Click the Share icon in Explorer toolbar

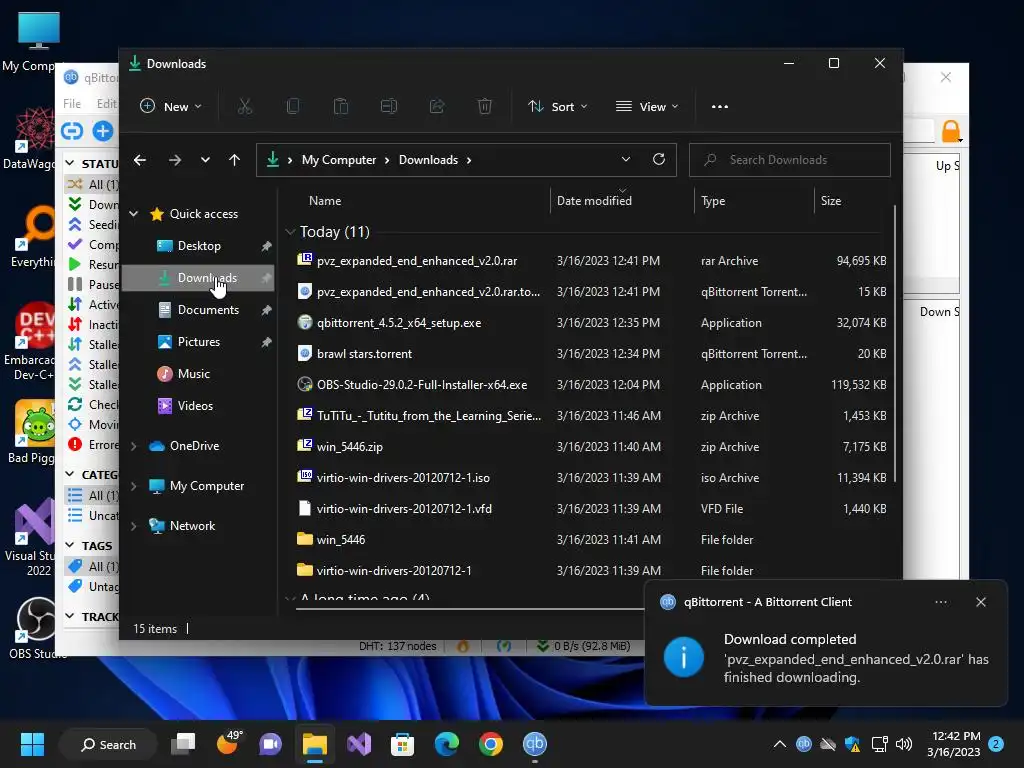point(437,106)
